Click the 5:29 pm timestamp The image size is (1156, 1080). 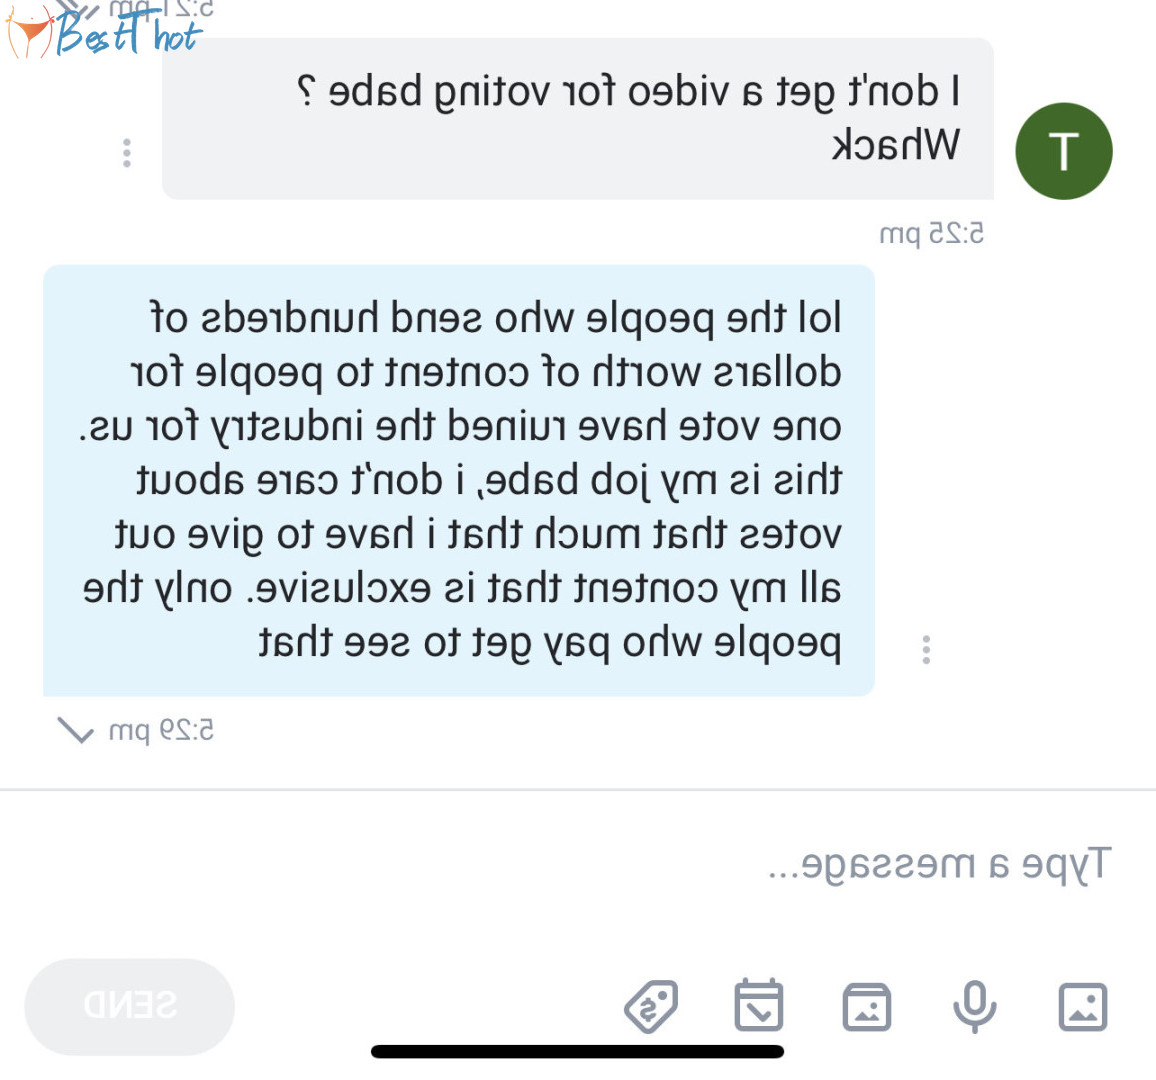[161, 731]
